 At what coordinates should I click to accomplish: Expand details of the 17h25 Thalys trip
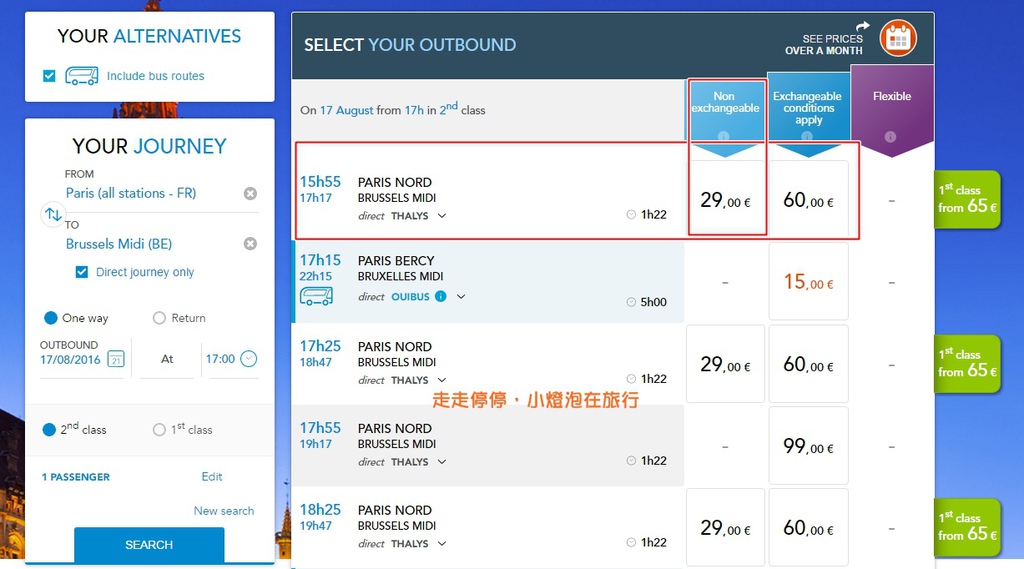pyautogui.click(x=442, y=380)
